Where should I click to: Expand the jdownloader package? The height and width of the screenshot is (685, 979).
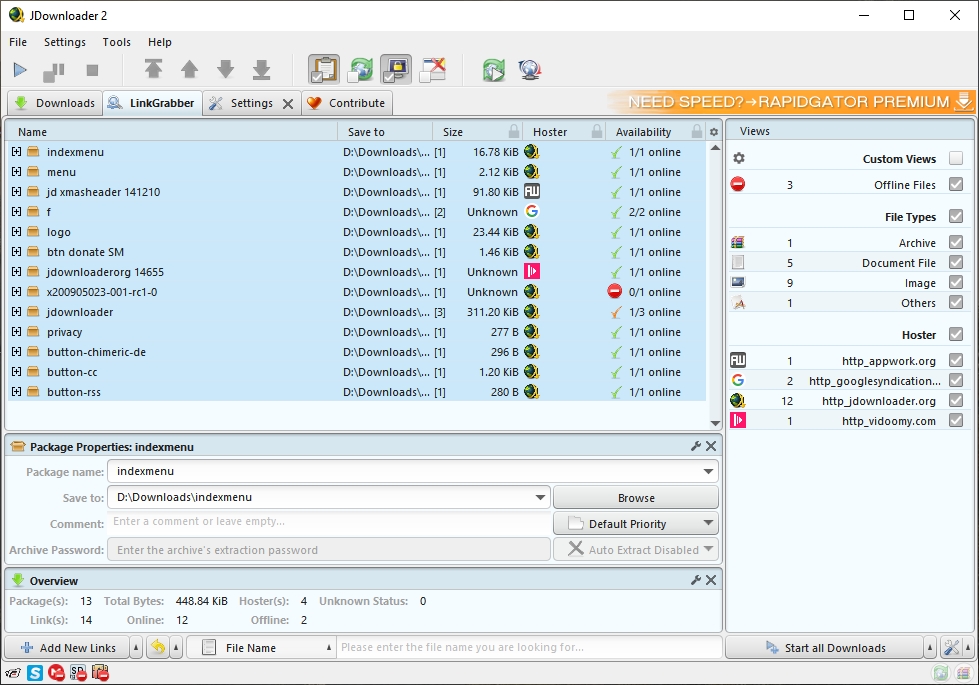[x=16, y=312]
